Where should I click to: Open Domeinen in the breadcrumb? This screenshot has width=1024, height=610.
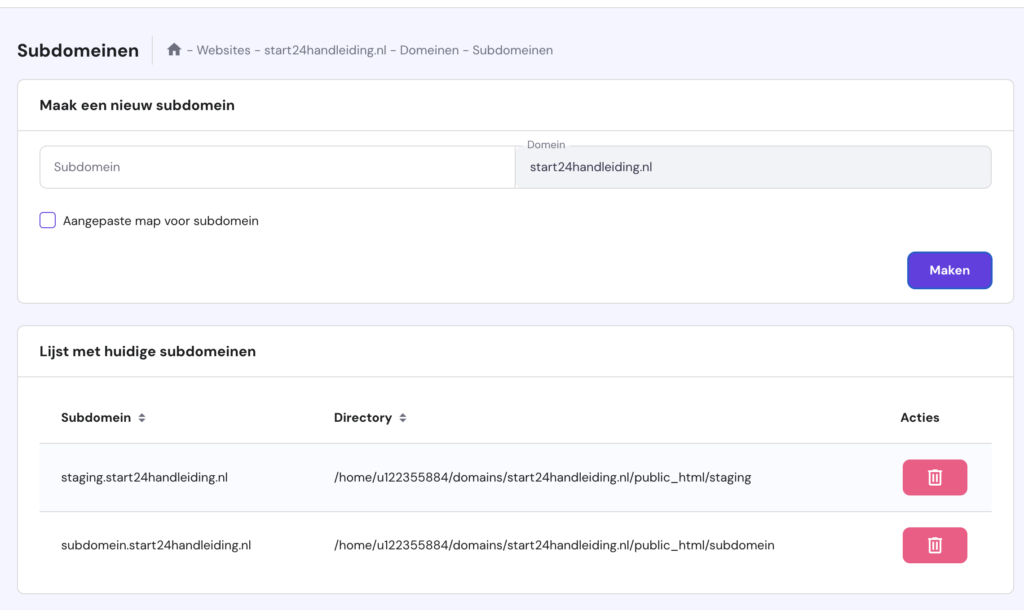click(x=429, y=50)
